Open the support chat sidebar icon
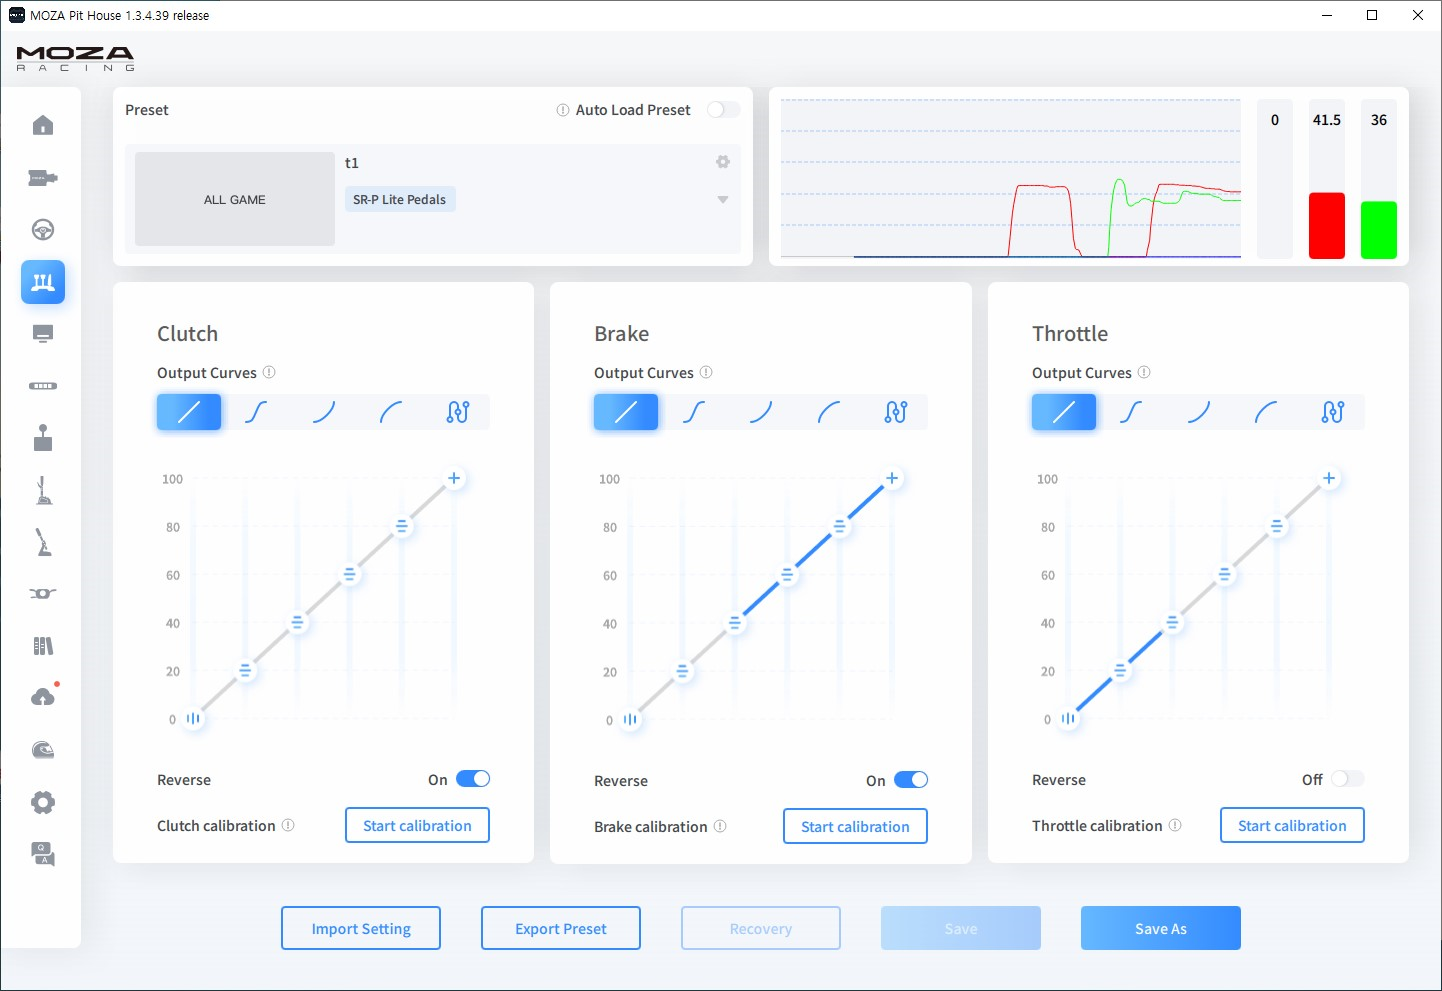1442x991 pixels. coord(43,854)
